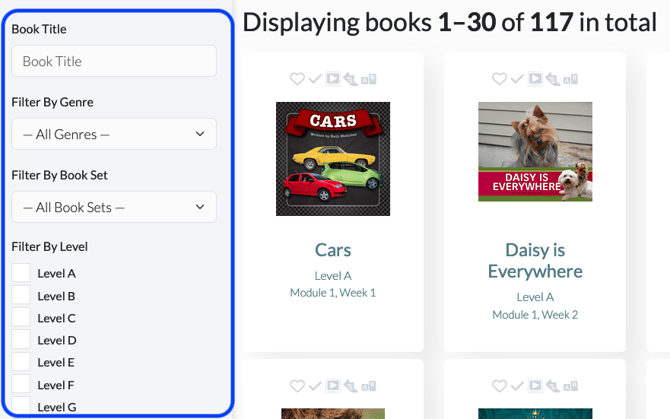
Task: Tick the Level E checkbox
Action: pos(21,362)
